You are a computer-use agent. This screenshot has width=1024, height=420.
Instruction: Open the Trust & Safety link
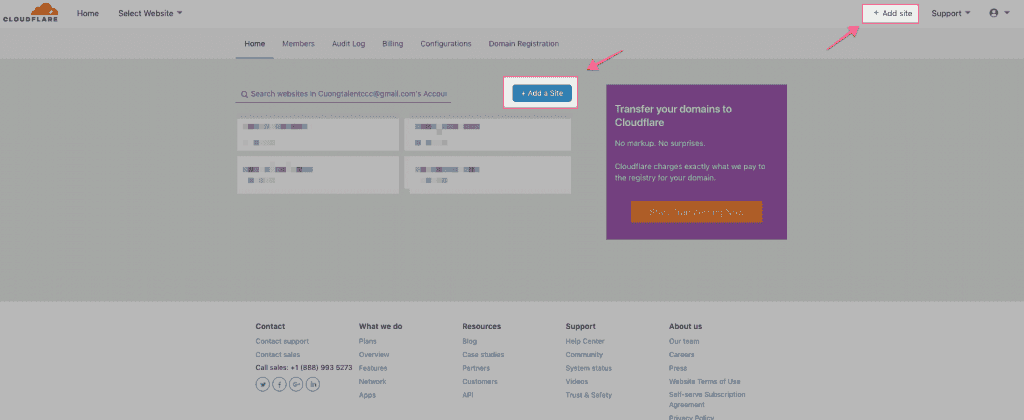click(588, 395)
